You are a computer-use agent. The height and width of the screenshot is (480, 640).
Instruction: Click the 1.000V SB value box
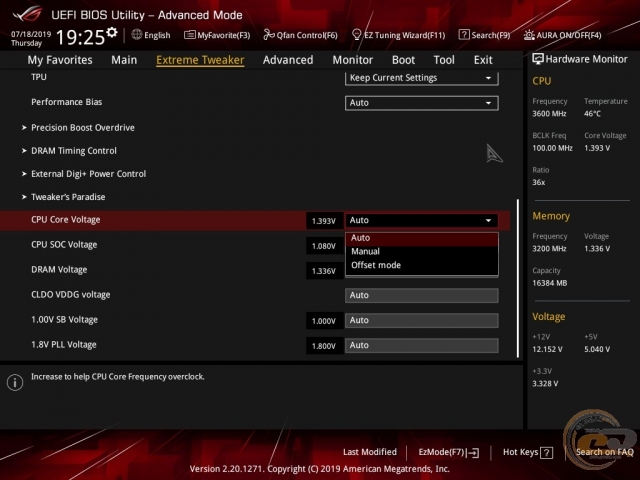click(324, 321)
